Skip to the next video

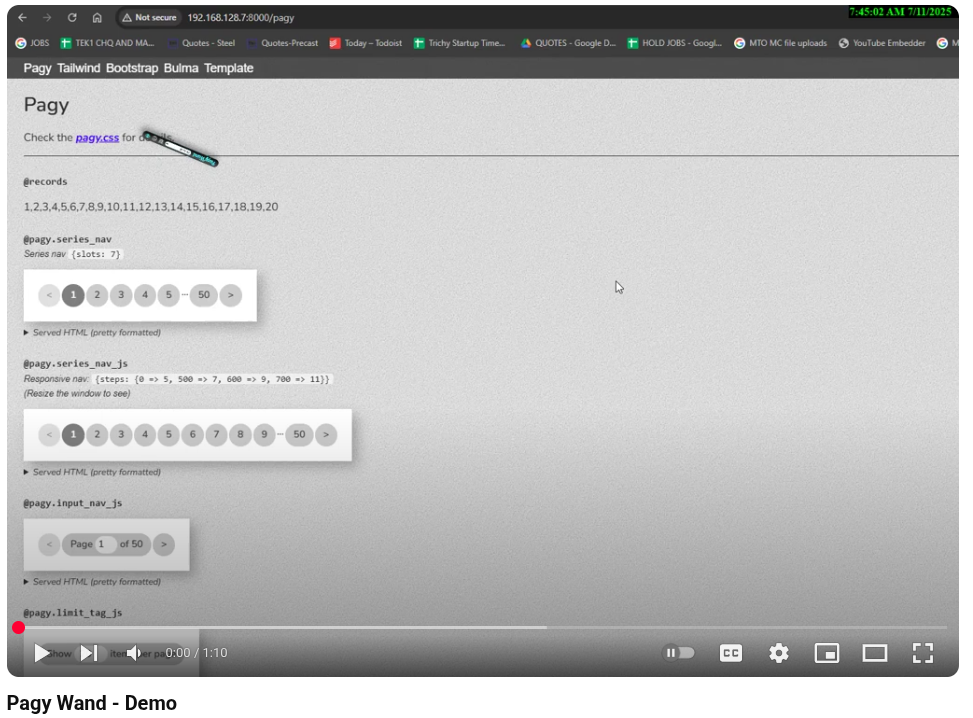[89, 653]
